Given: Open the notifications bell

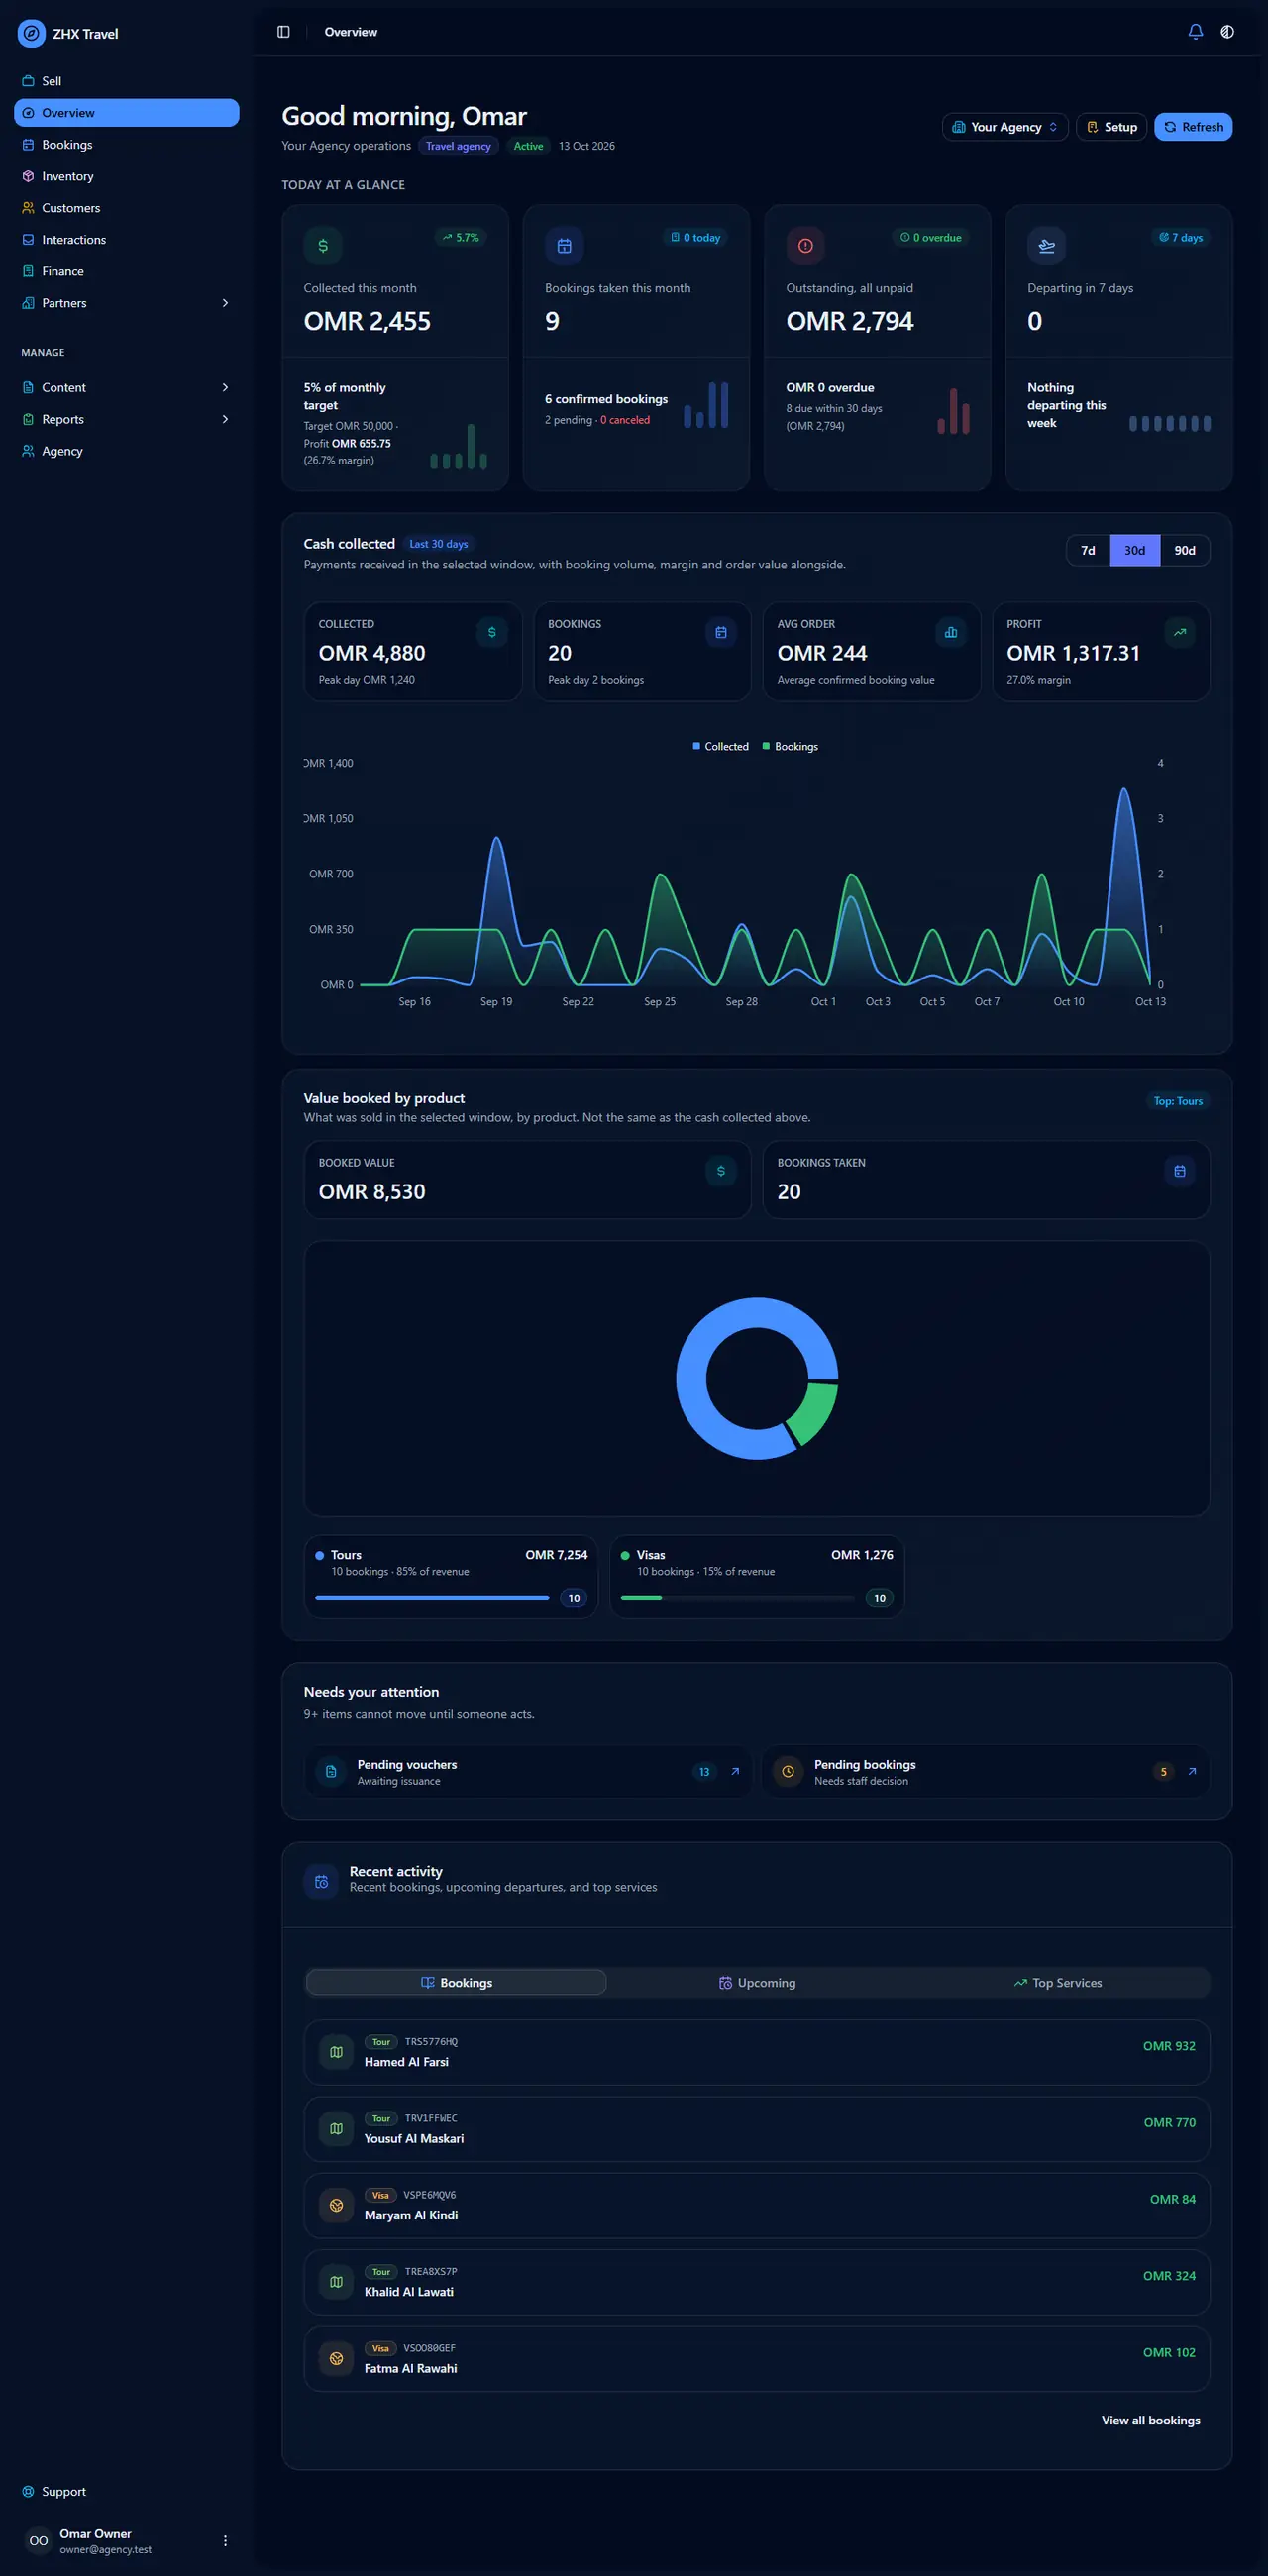Looking at the screenshot, I should (1195, 32).
